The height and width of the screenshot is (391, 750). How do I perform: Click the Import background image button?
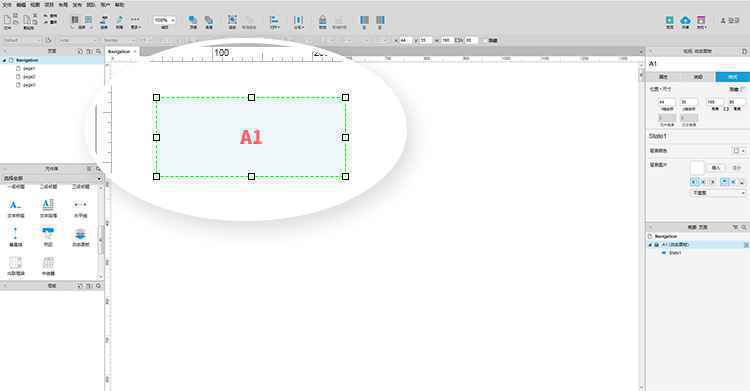click(716, 168)
